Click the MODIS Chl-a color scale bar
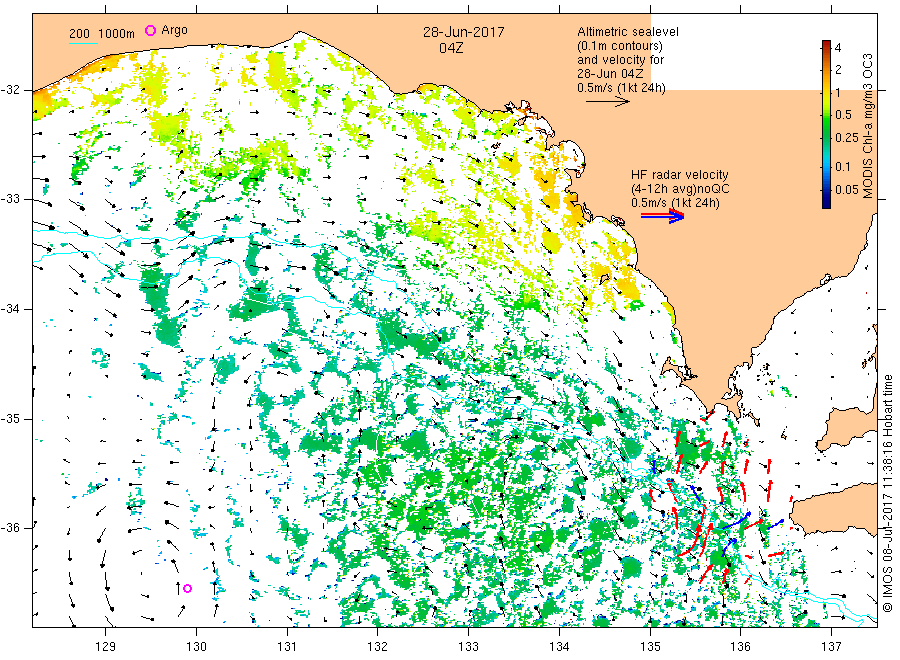 coord(826,124)
